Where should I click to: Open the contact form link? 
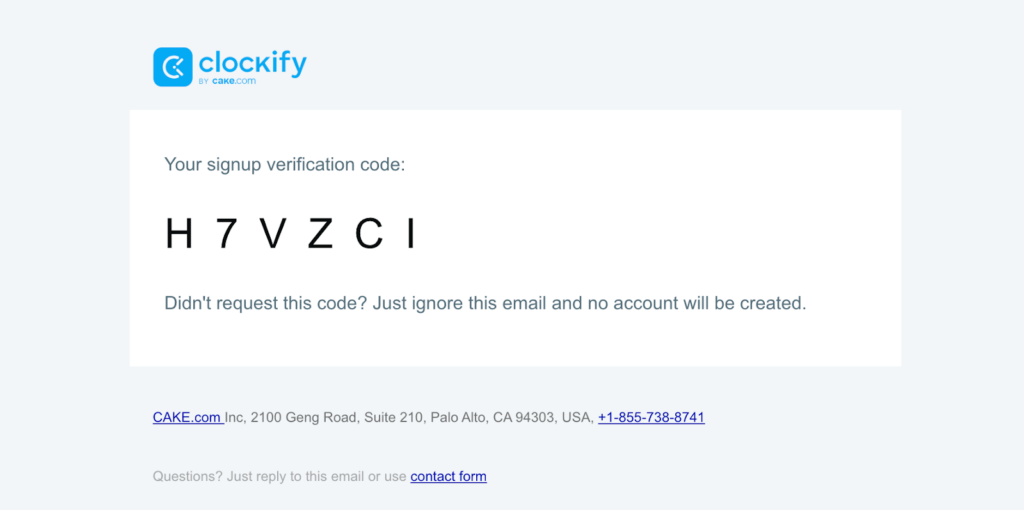[448, 476]
